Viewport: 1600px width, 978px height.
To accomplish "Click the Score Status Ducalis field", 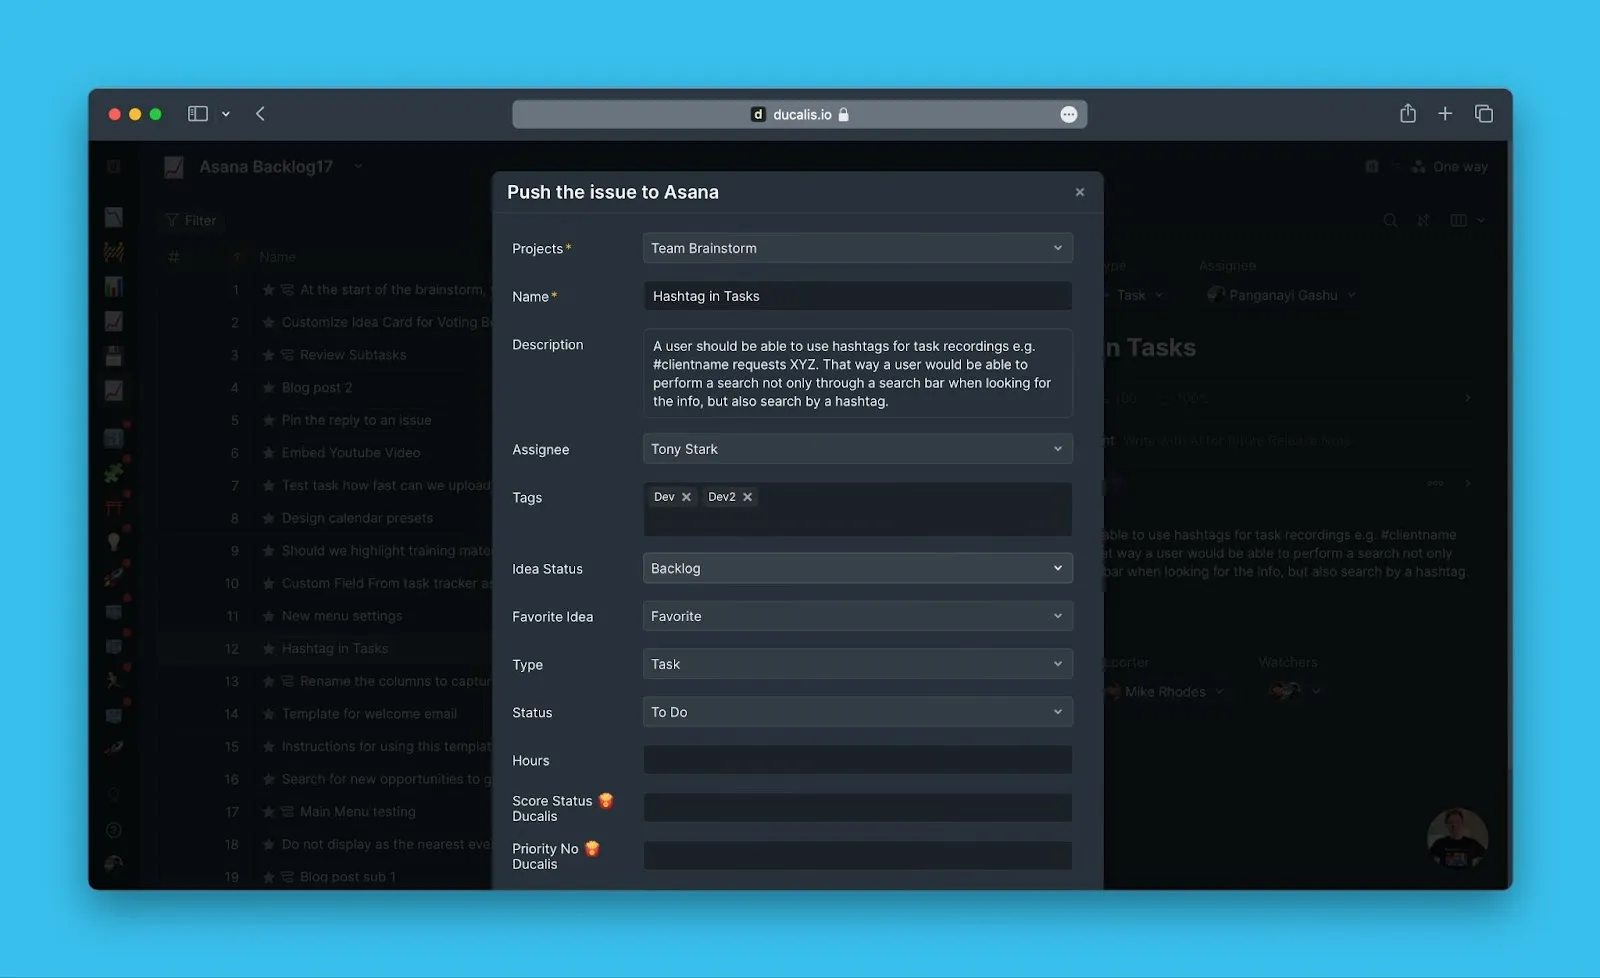I will (857, 808).
